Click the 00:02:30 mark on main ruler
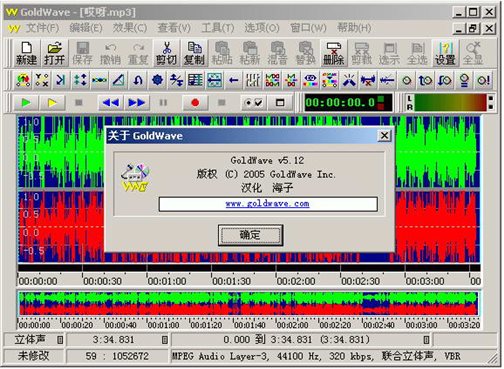 coord(360,281)
